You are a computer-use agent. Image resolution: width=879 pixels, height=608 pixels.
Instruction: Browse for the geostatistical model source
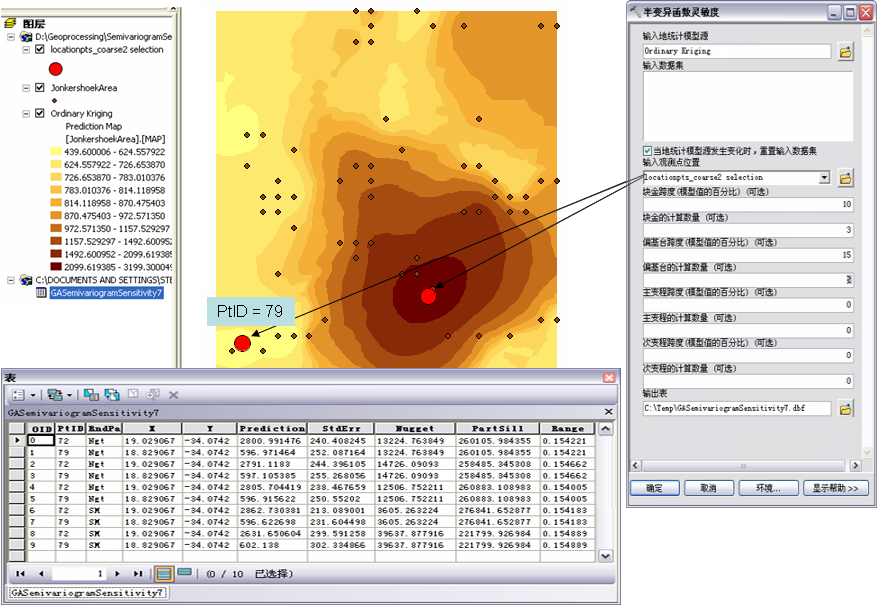[x=845, y=51]
